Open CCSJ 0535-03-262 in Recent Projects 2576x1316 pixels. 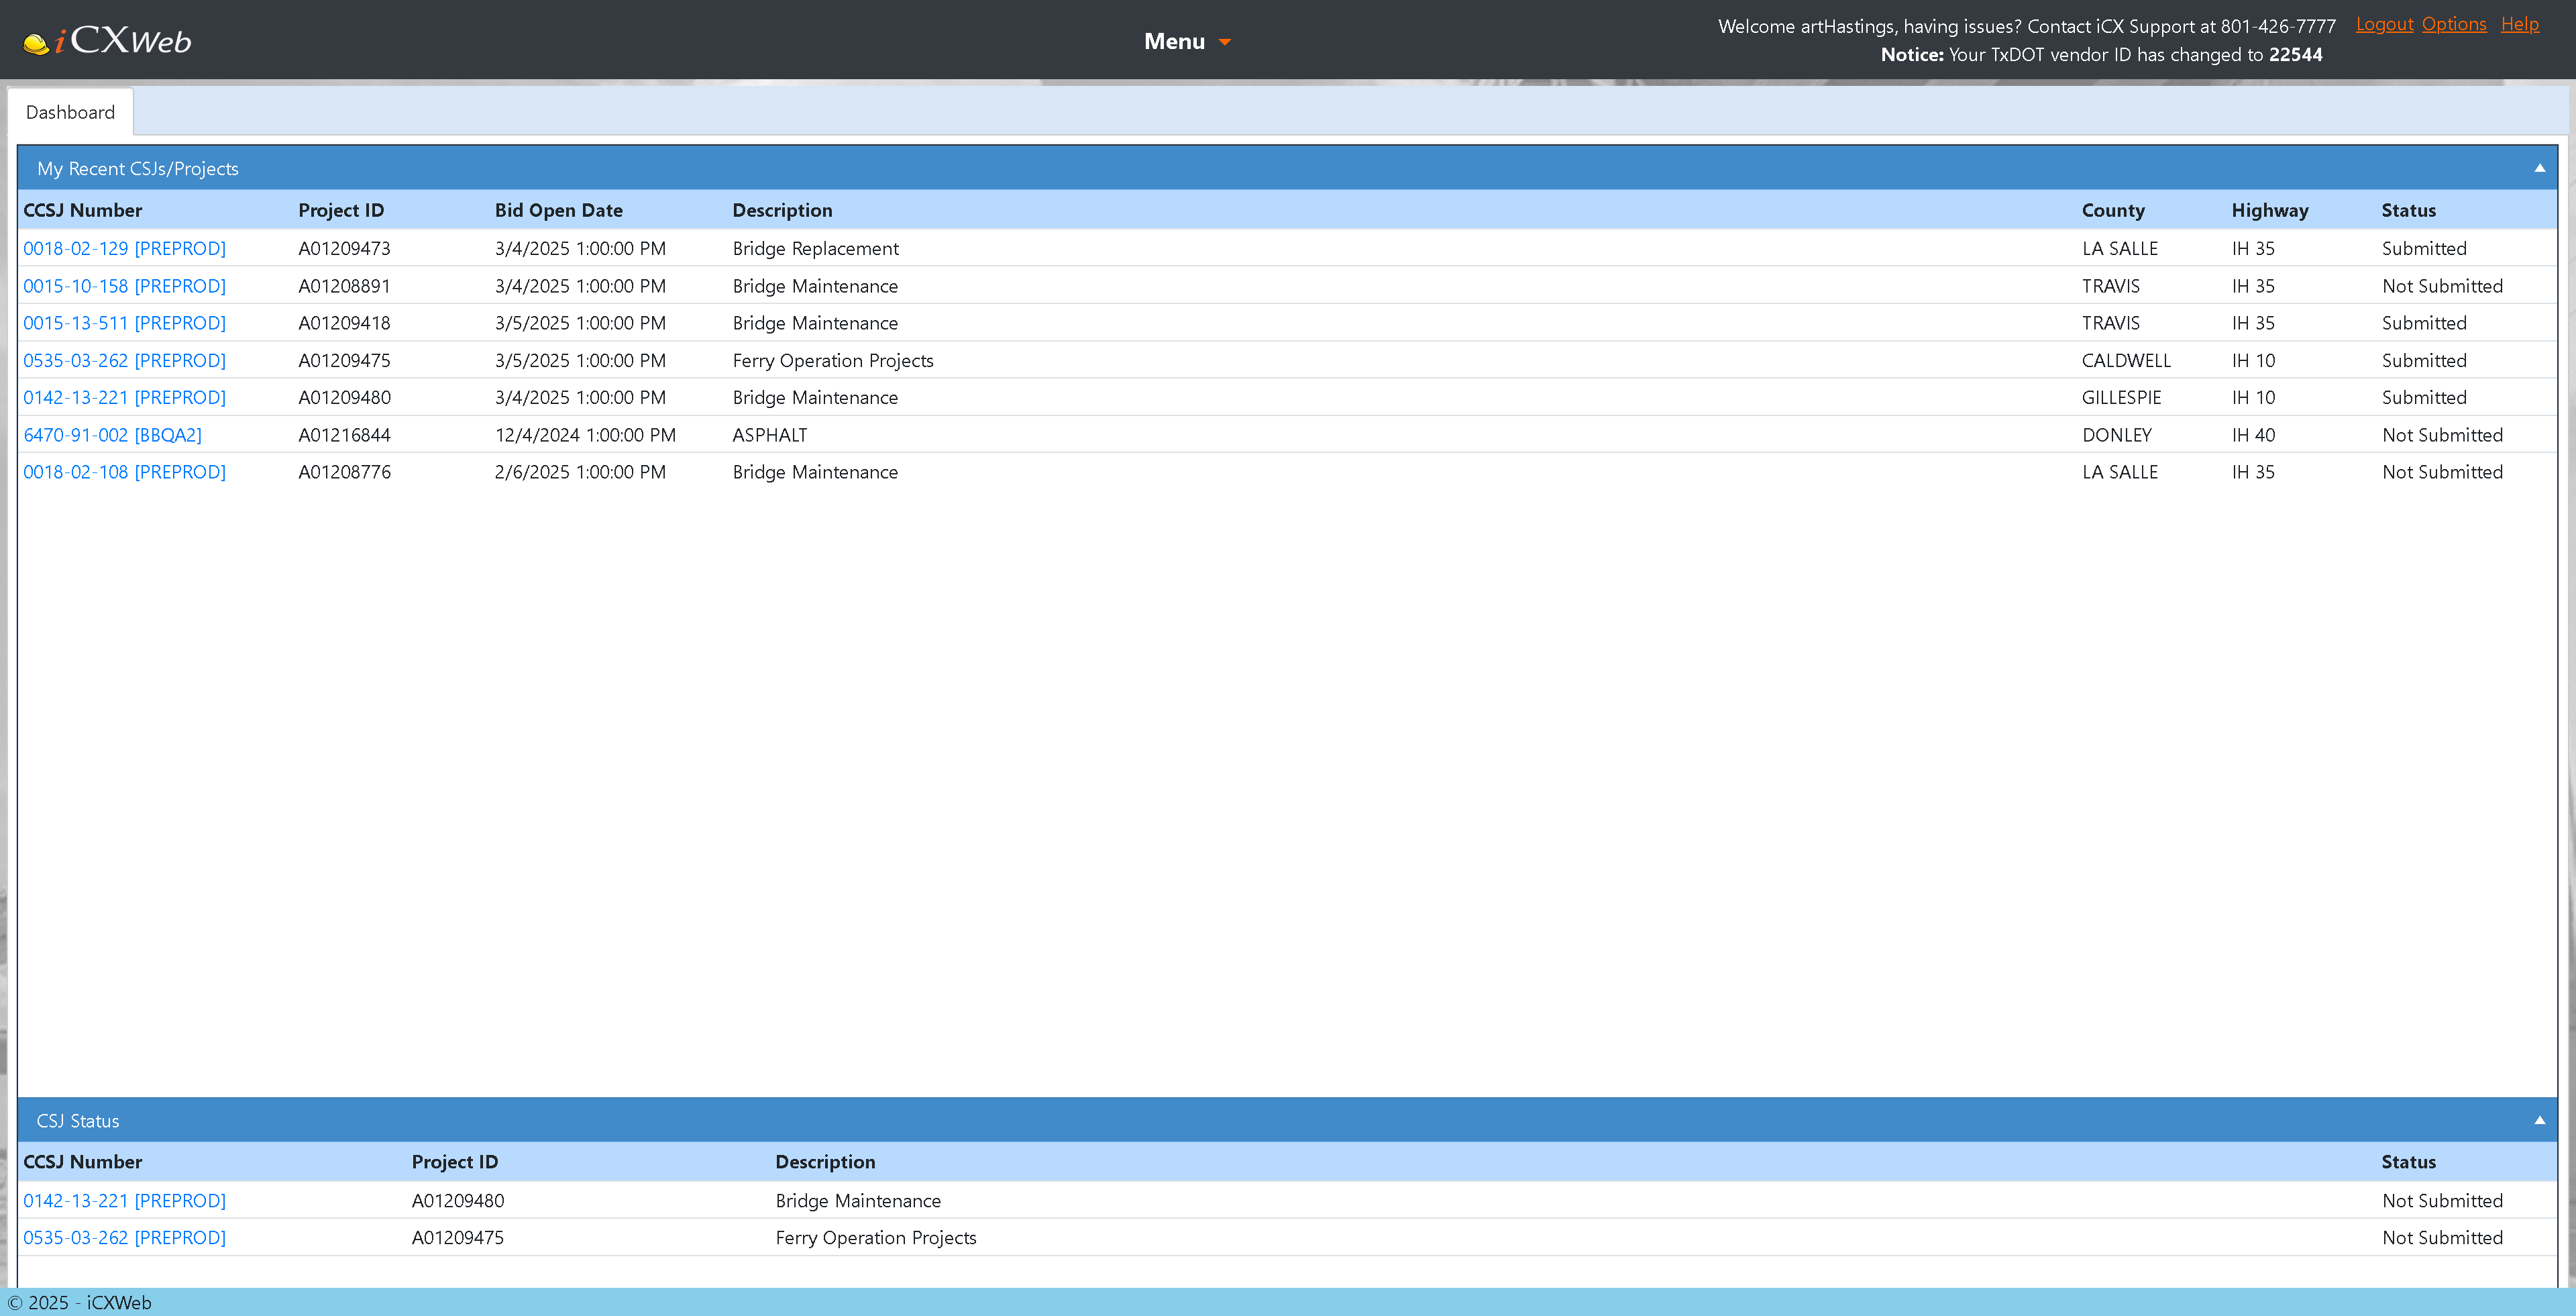coord(125,360)
